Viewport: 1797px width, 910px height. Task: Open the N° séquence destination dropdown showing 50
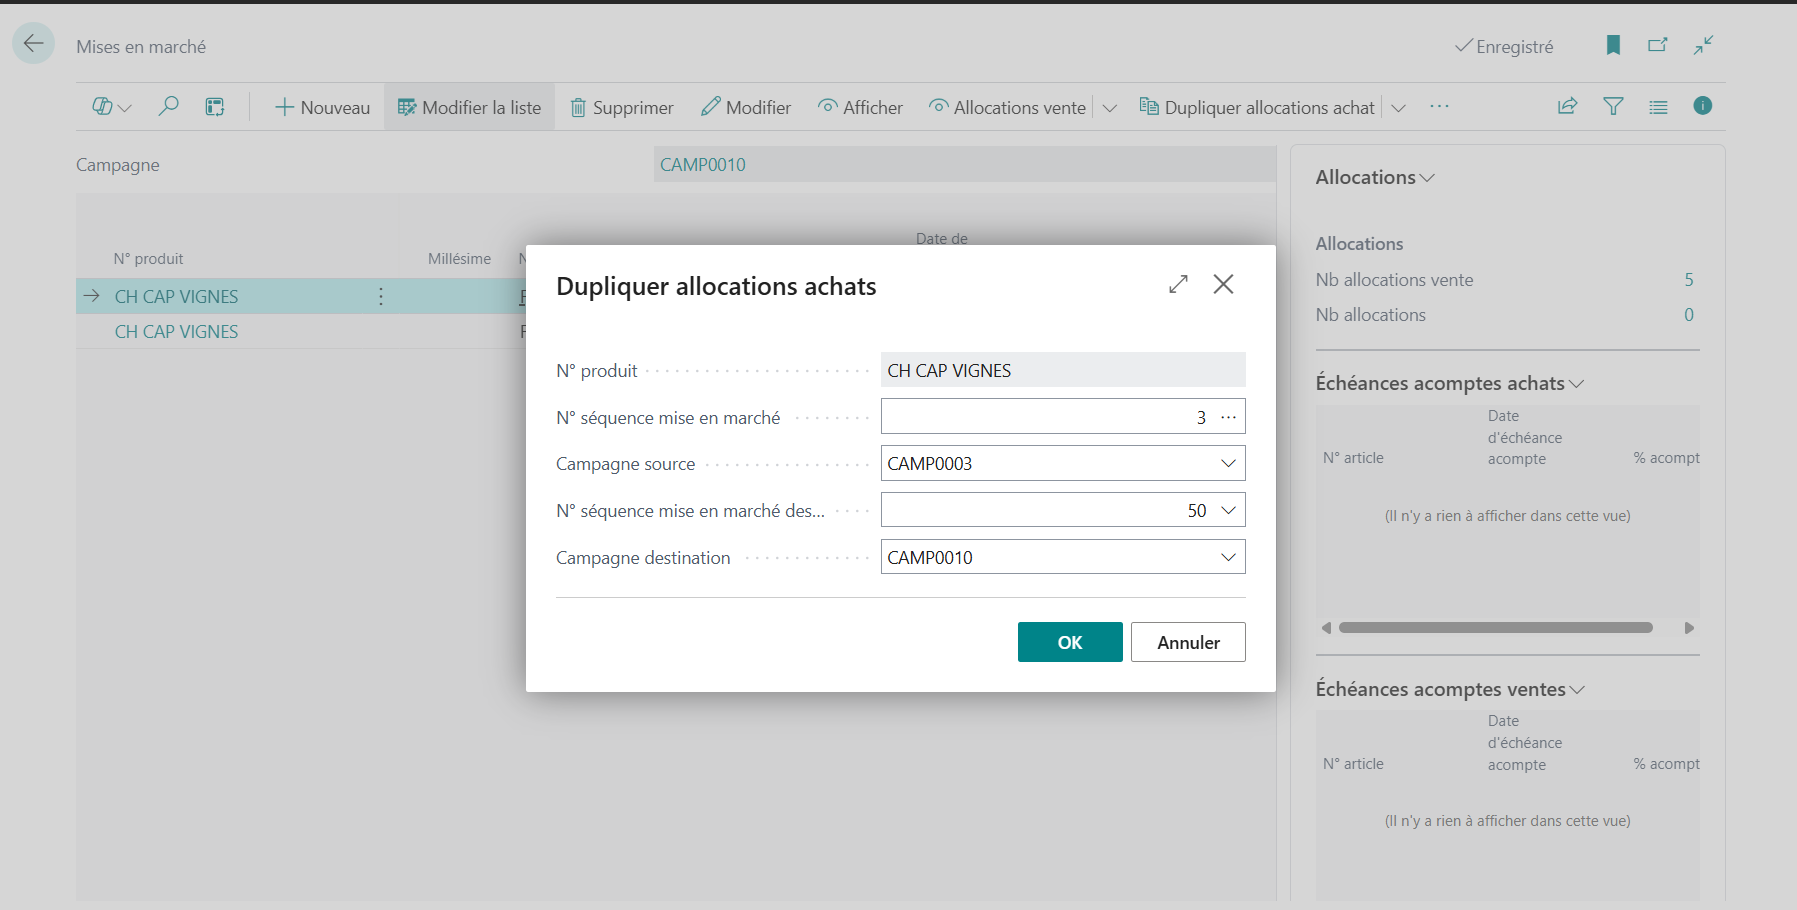1228,510
